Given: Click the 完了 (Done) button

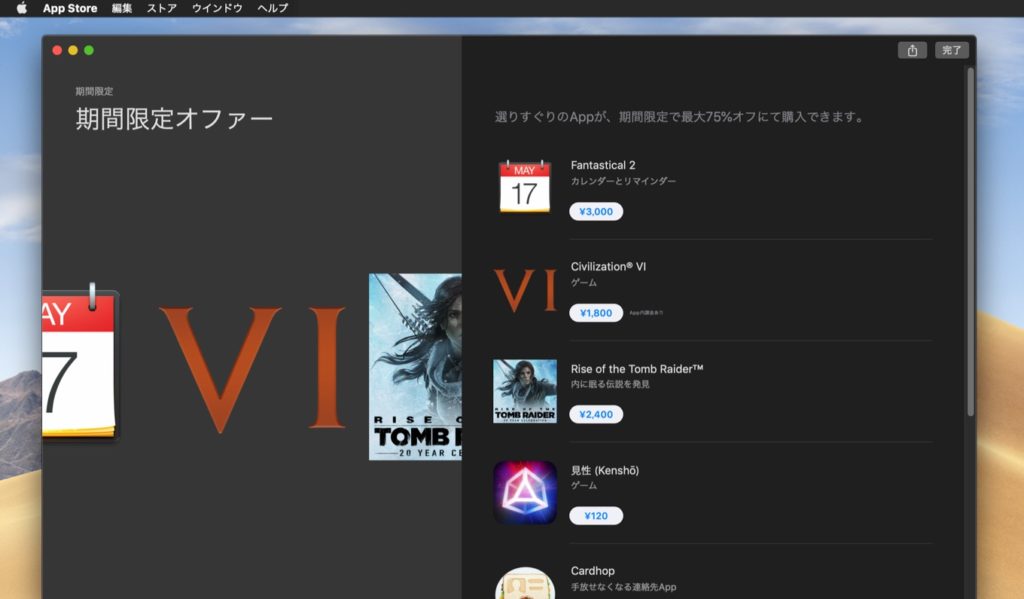Looking at the screenshot, I should pyautogui.click(x=951, y=49).
